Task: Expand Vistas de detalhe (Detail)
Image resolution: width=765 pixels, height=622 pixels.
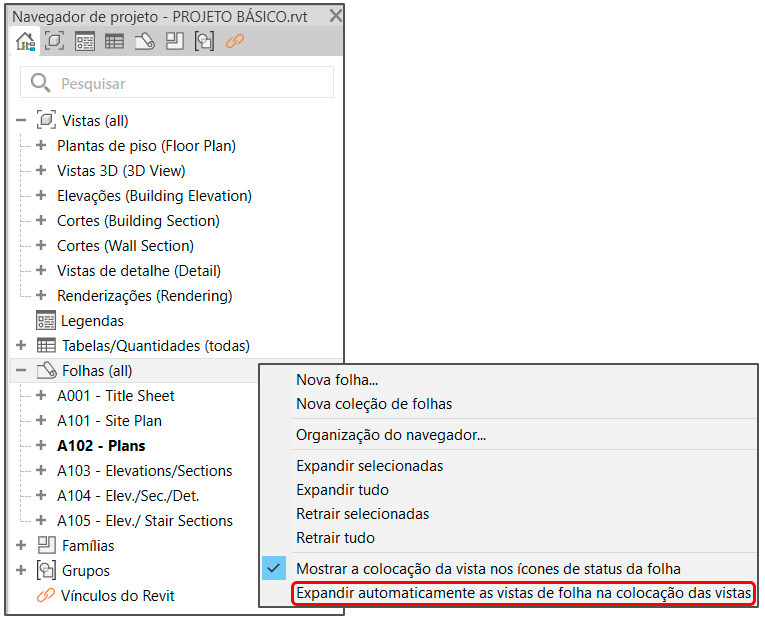Action: coord(41,270)
